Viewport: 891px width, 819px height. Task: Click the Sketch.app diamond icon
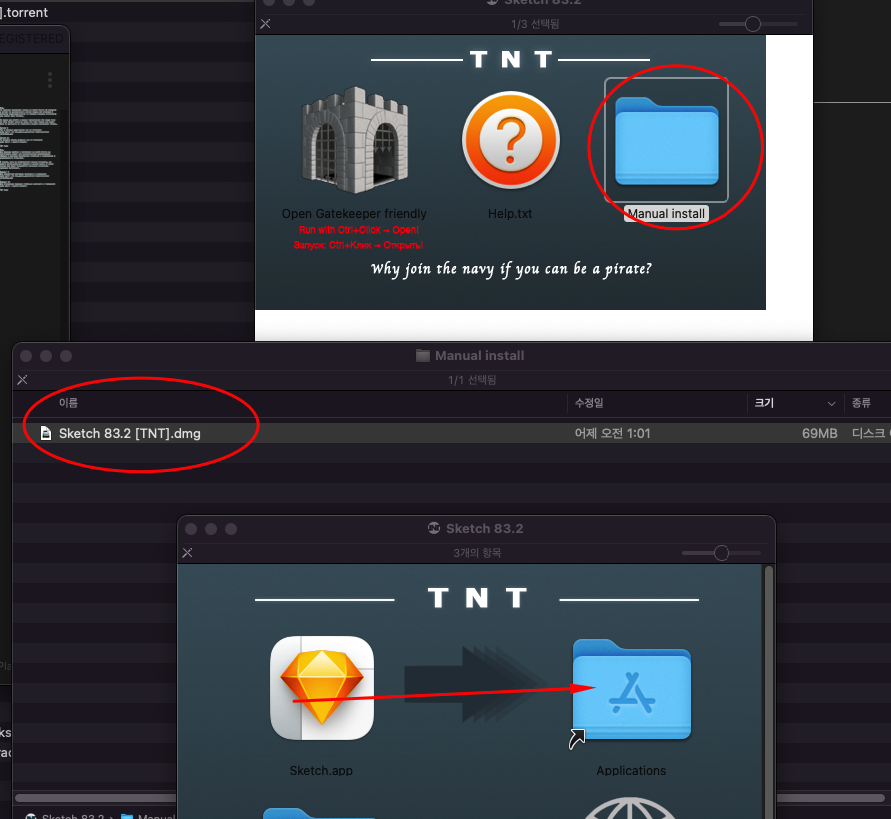[x=322, y=688]
